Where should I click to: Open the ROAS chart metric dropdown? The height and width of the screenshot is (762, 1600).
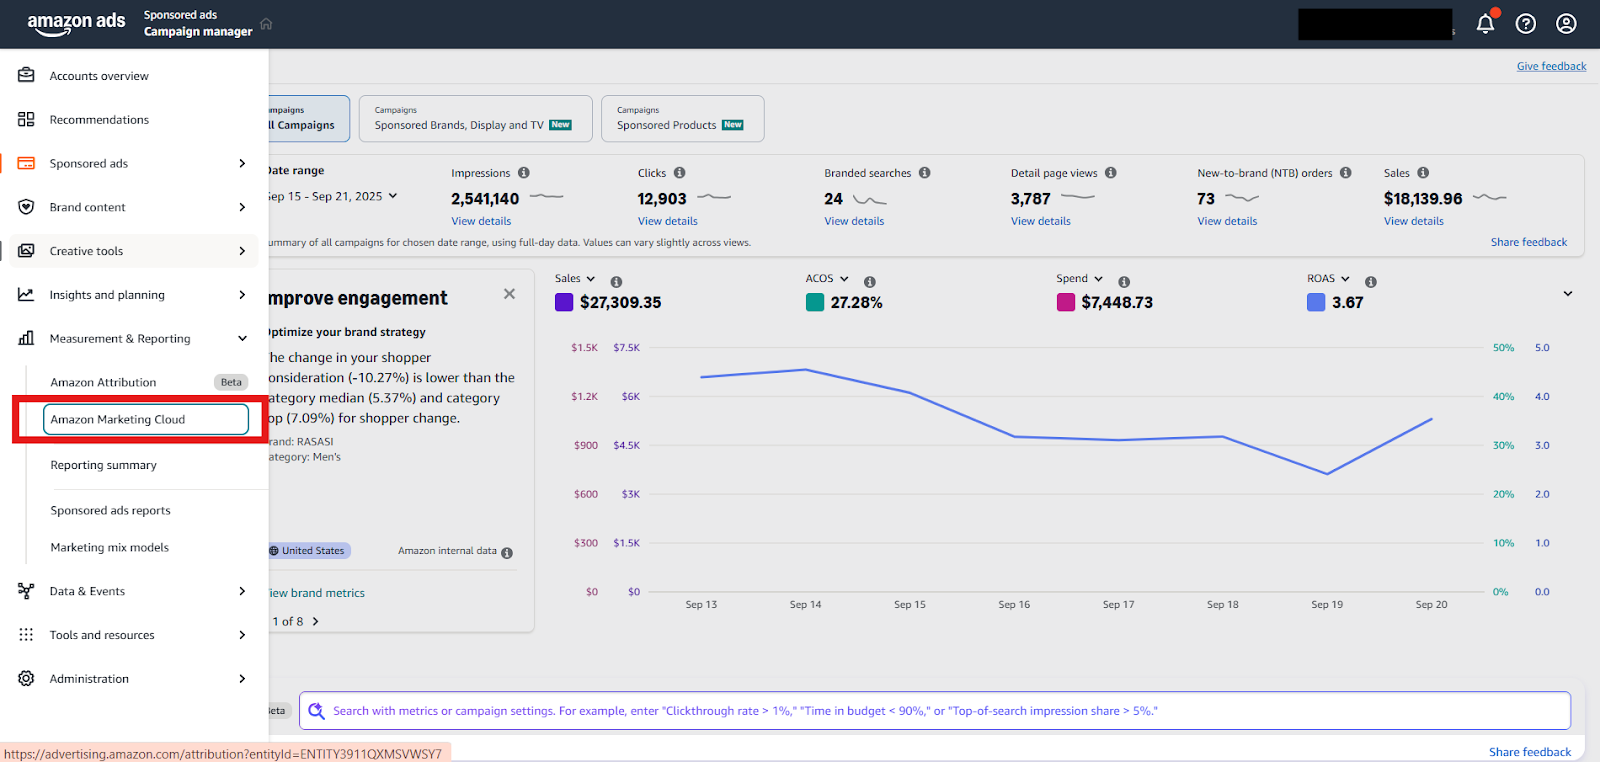click(1328, 279)
